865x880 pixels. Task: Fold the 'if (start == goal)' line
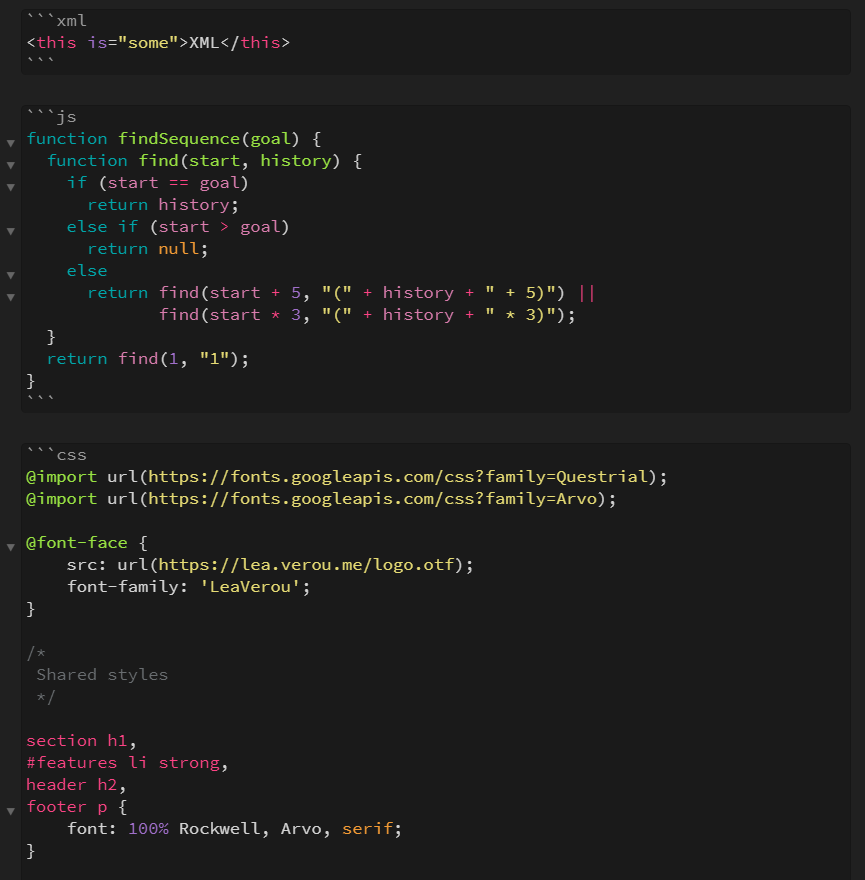coord(11,187)
